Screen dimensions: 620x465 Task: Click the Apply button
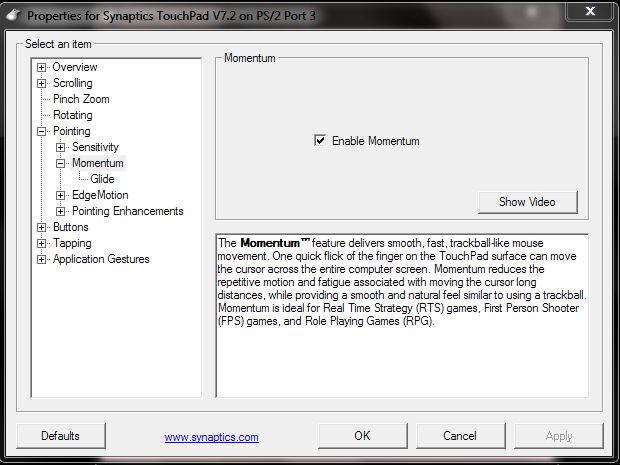coord(559,436)
